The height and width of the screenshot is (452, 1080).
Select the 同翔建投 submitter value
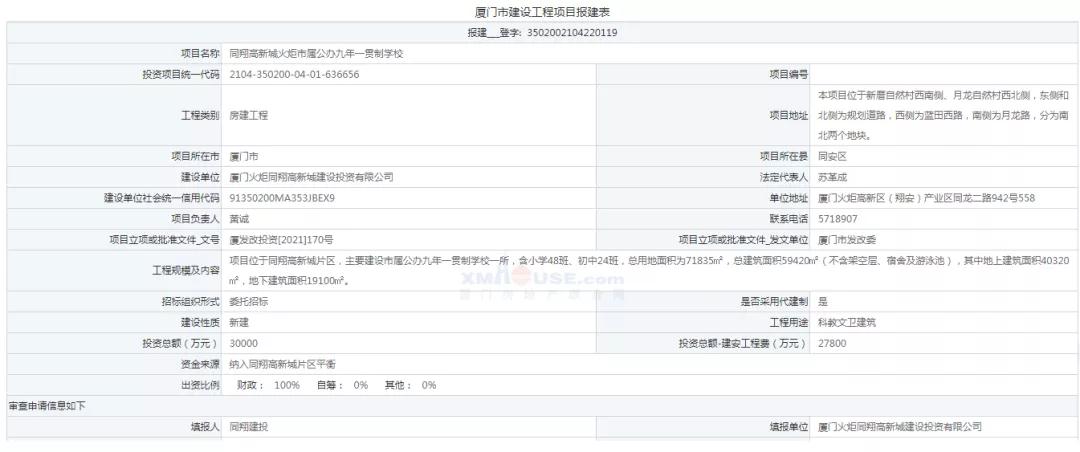tap(248, 426)
